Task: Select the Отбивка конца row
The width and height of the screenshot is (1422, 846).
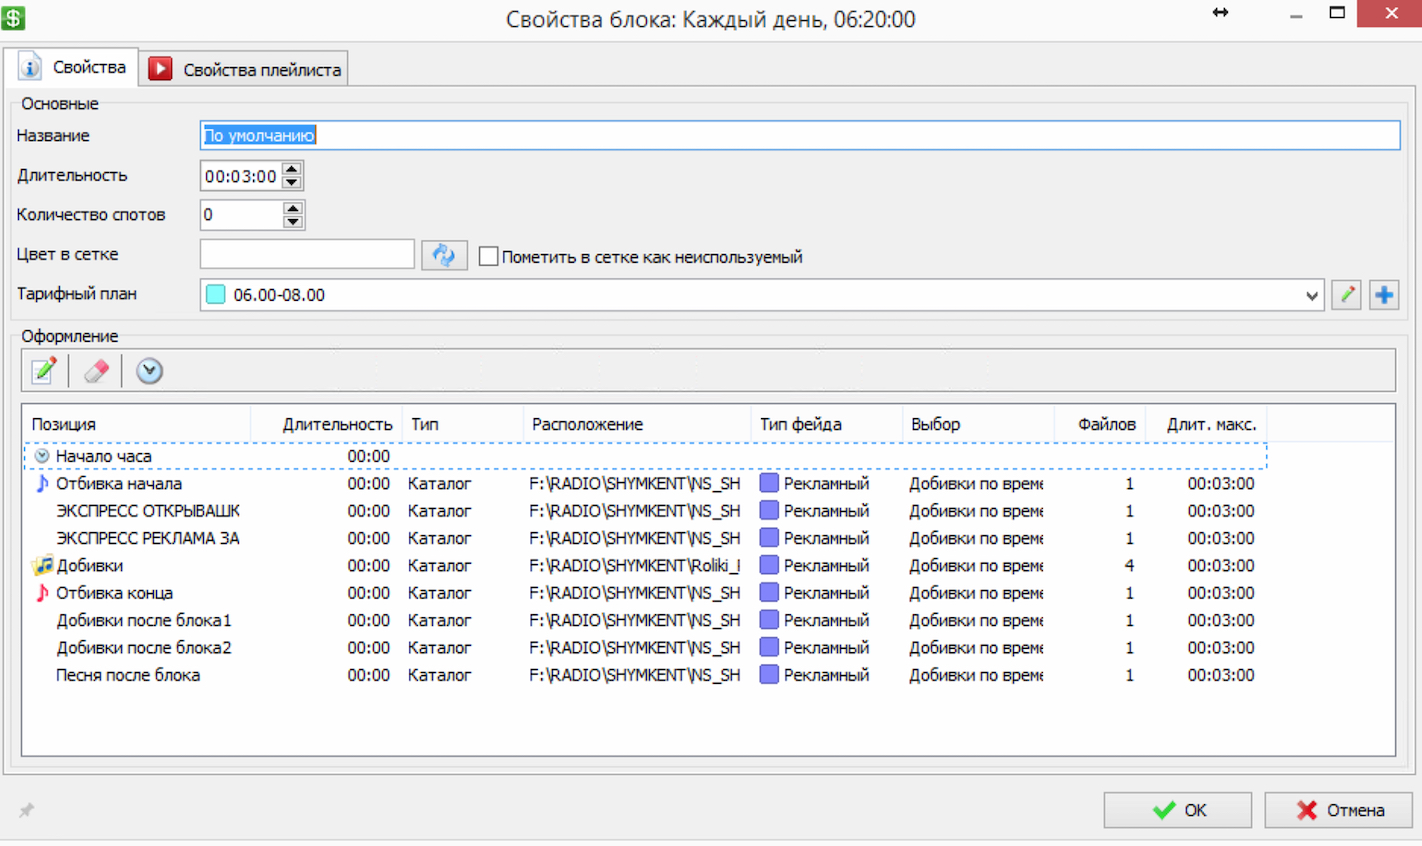Action: (x=645, y=593)
